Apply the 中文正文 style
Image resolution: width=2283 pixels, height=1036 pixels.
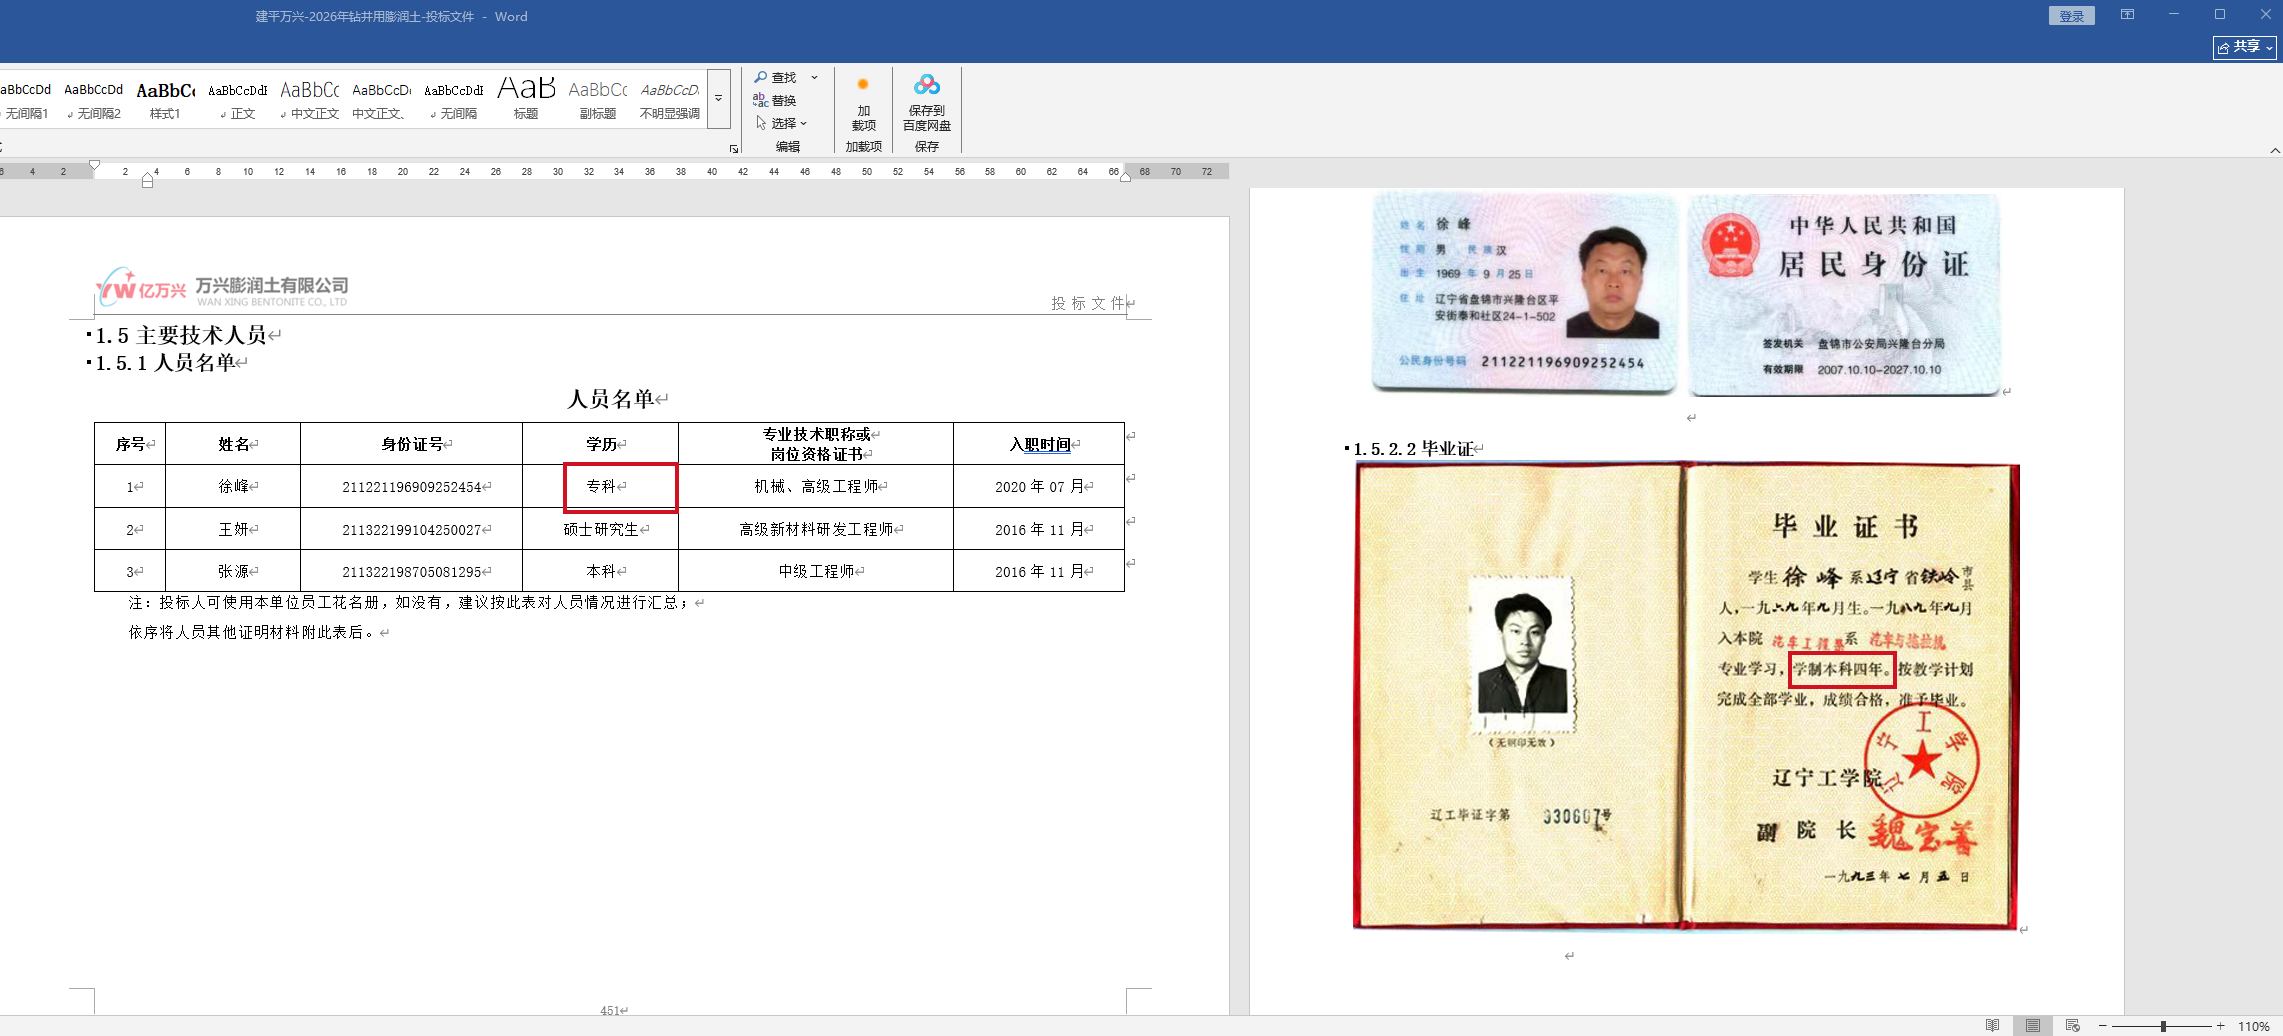(x=309, y=100)
